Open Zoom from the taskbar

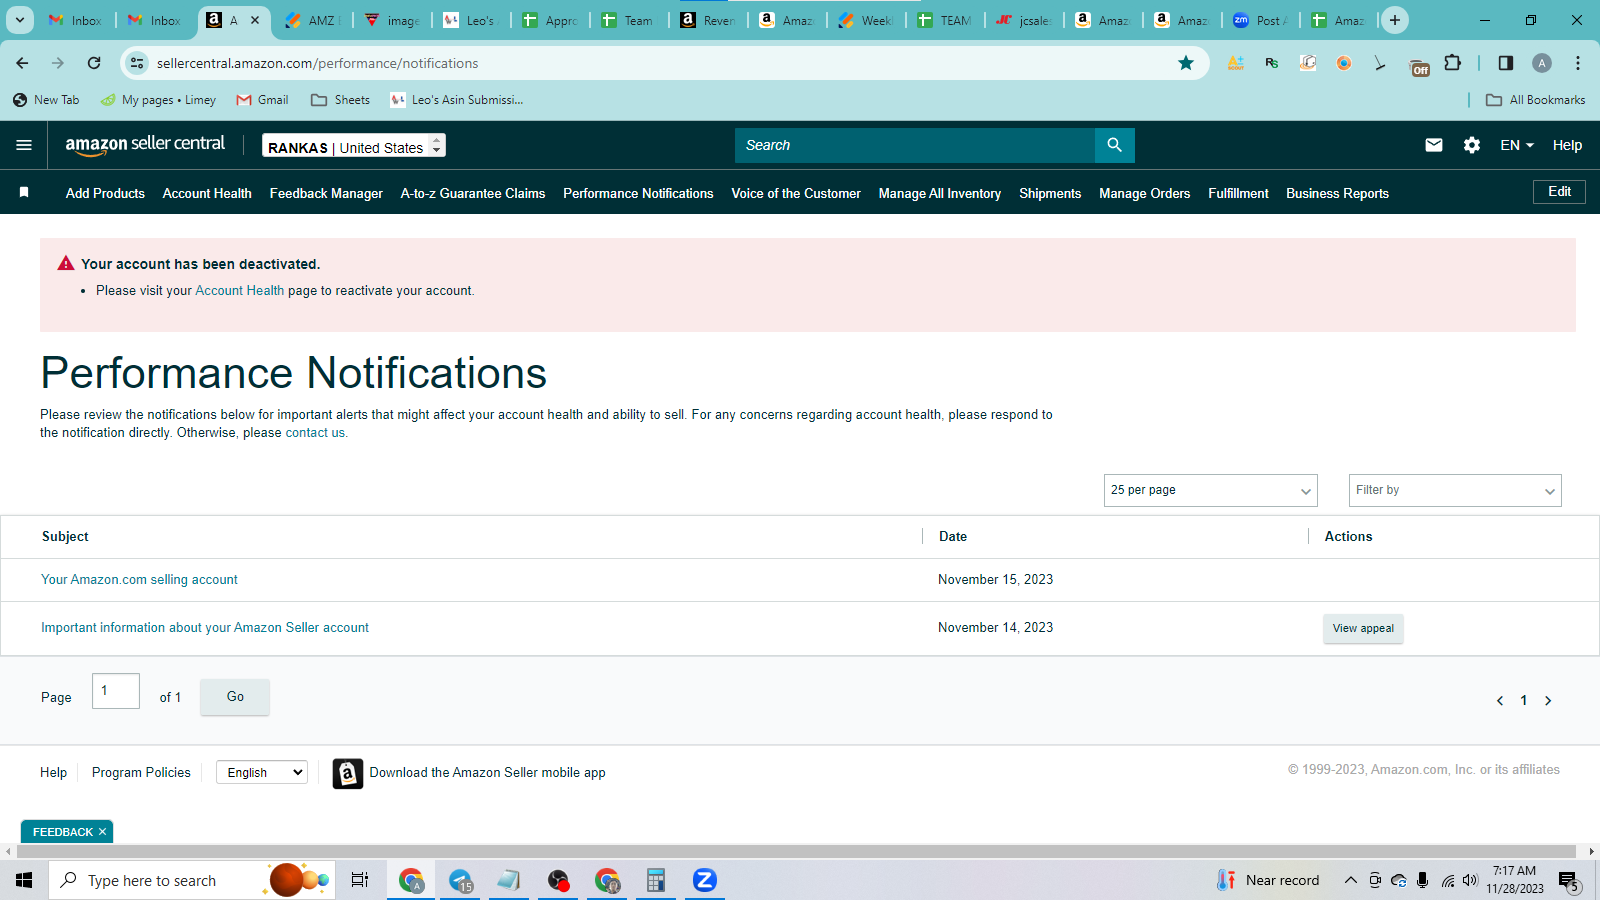pos(705,880)
